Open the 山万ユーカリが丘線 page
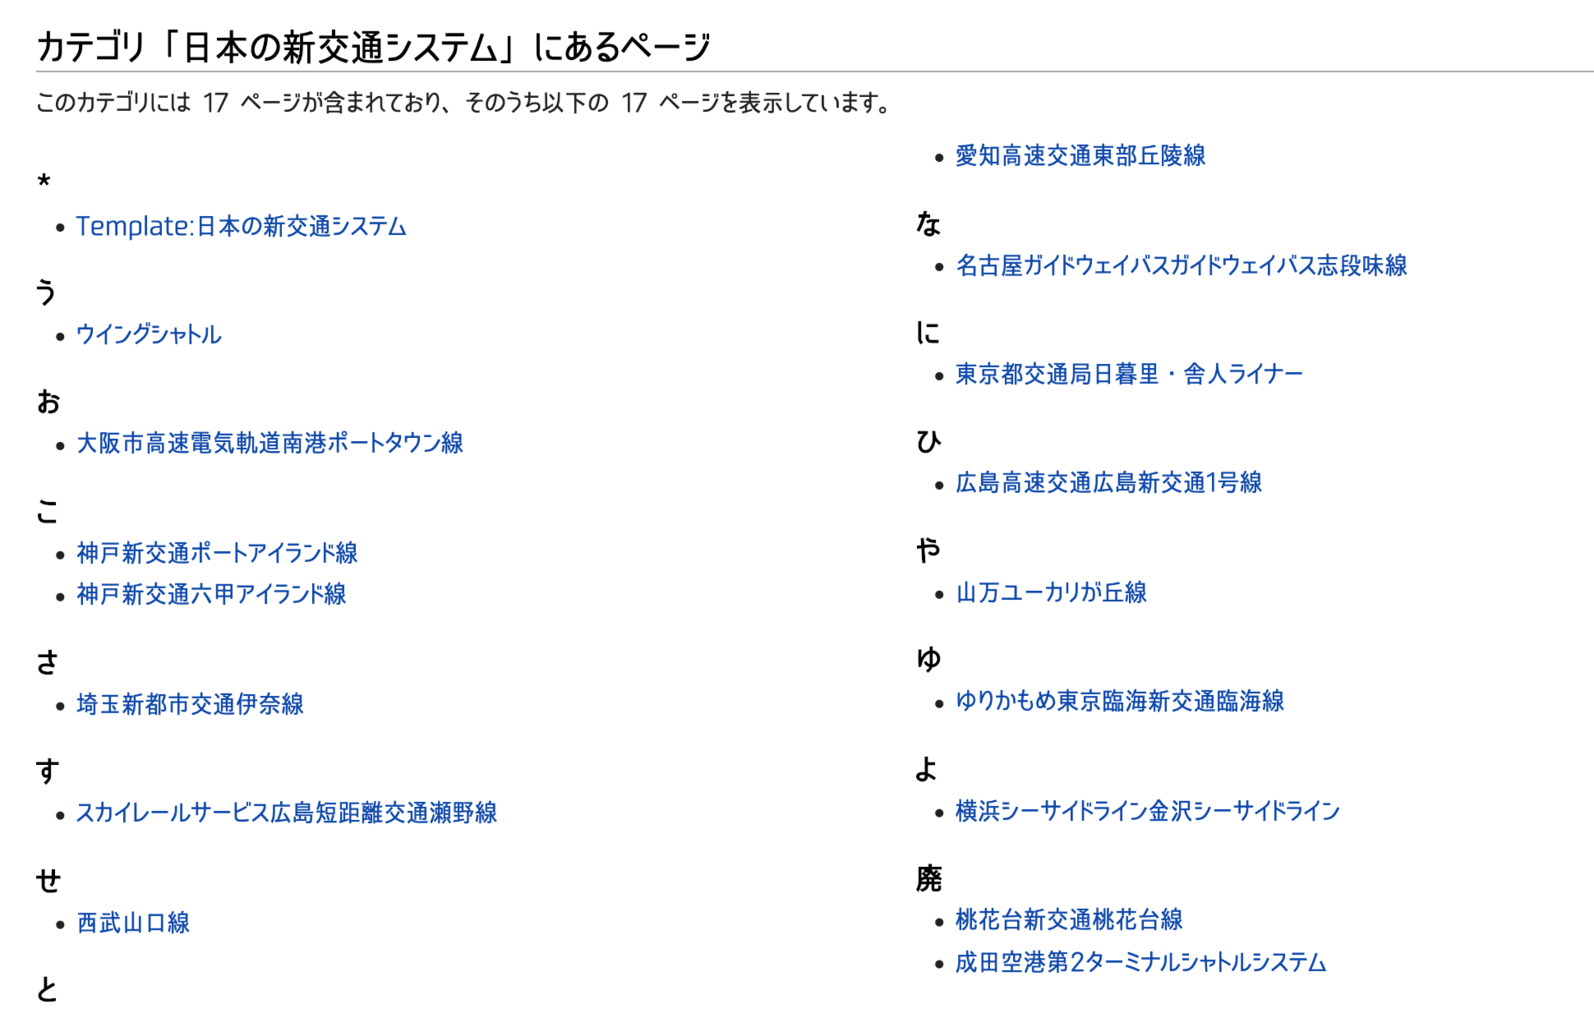 click(x=1051, y=593)
